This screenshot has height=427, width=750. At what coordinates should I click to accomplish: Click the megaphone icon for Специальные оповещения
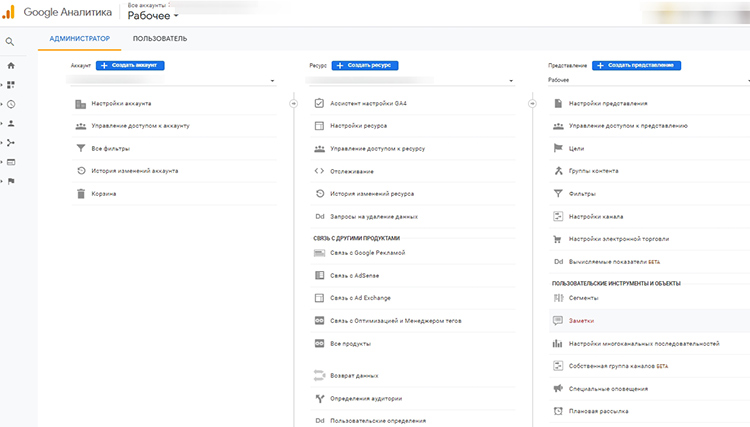[558, 388]
